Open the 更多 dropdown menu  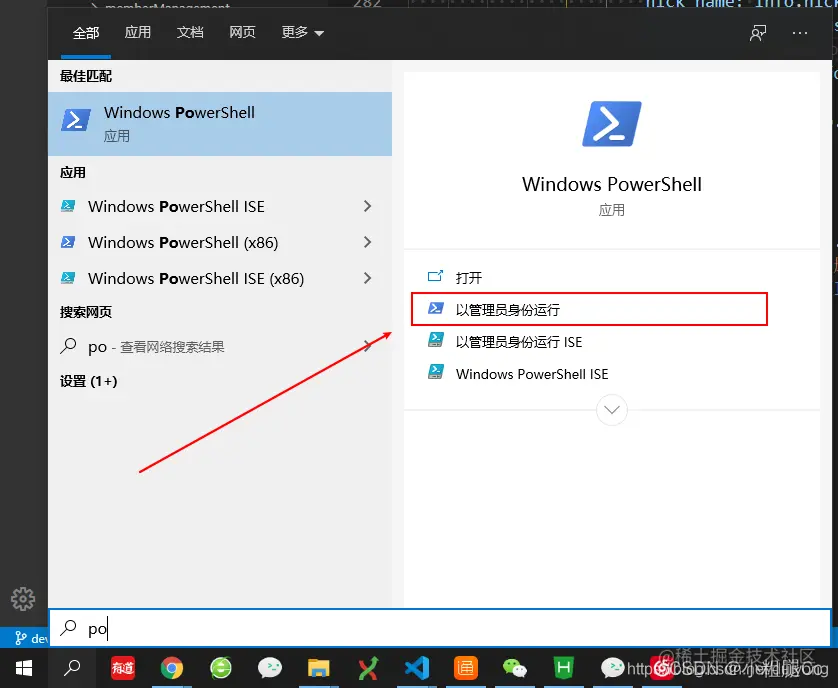click(x=302, y=33)
